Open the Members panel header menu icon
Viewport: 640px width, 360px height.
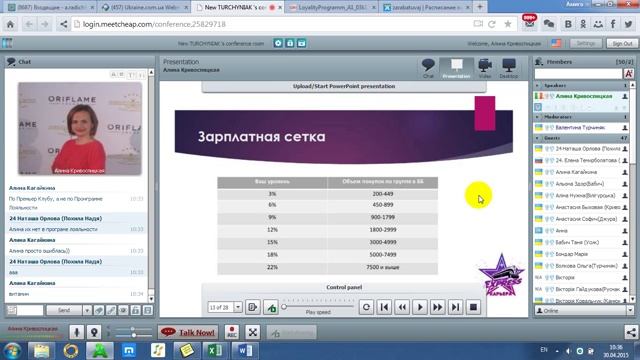click(x=539, y=62)
